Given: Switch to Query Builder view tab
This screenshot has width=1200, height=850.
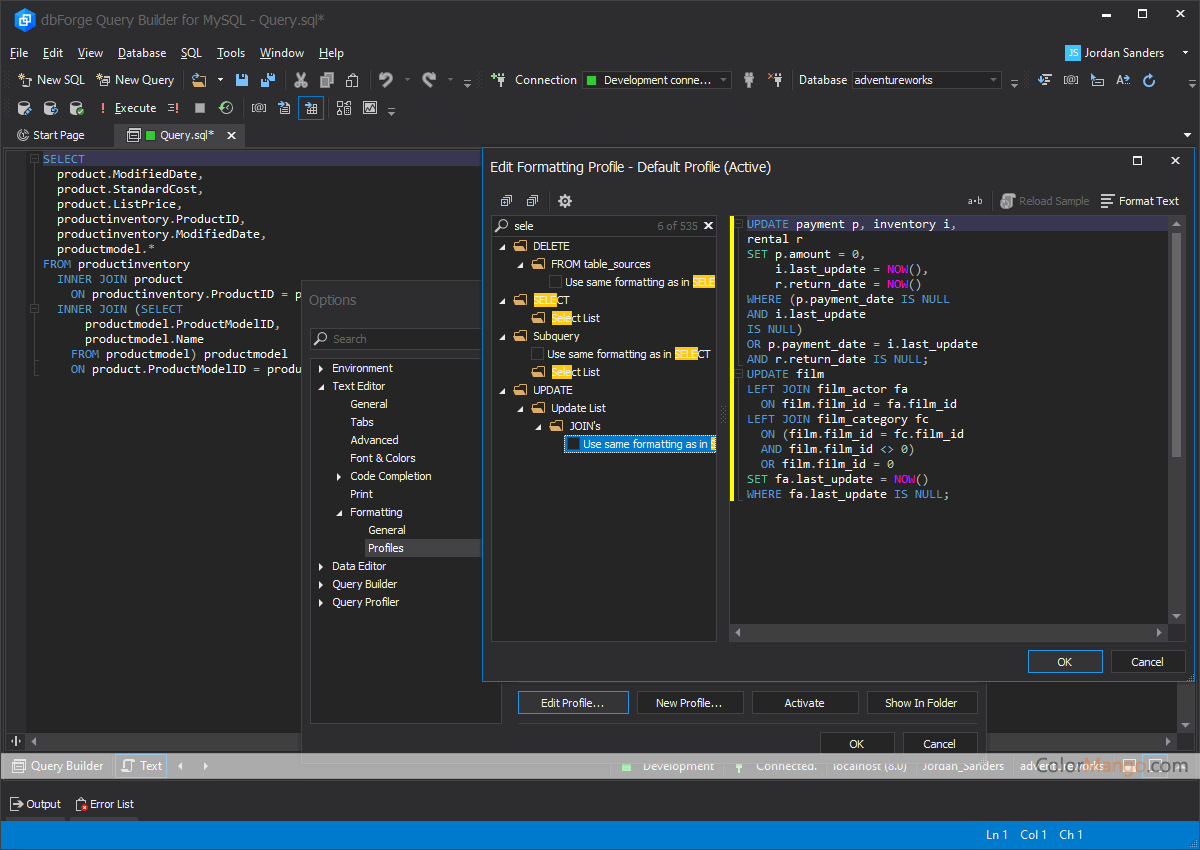Looking at the screenshot, I should (x=57, y=766).
